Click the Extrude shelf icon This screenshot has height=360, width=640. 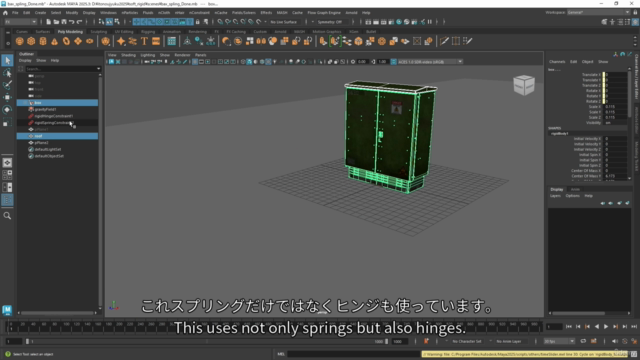coord(323,41)
